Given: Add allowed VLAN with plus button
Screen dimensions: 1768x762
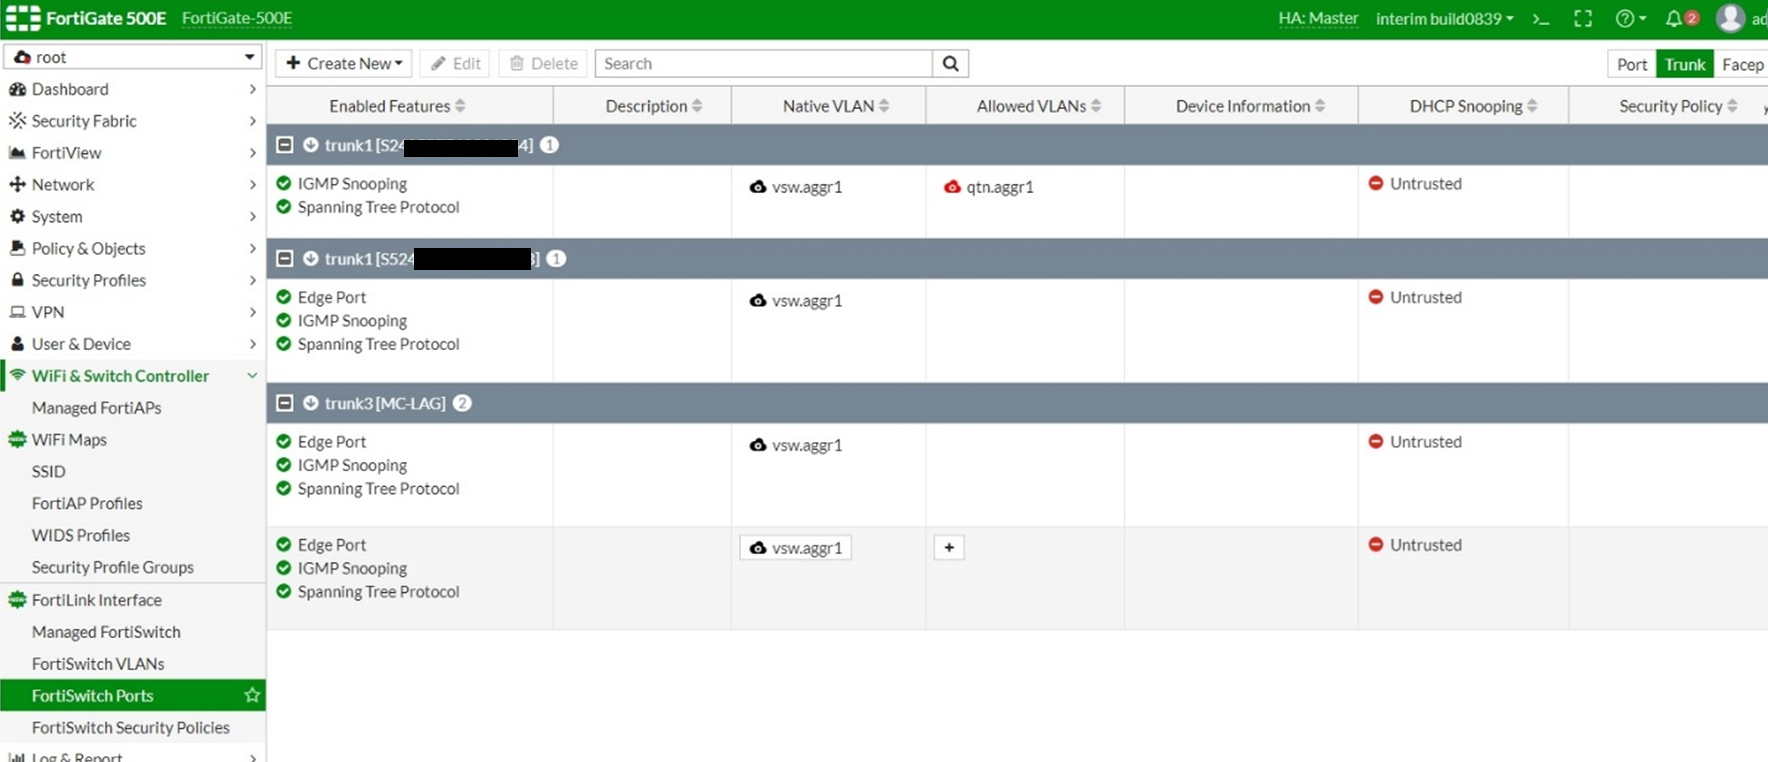Looking at the screenshot, I should [949, 547].
